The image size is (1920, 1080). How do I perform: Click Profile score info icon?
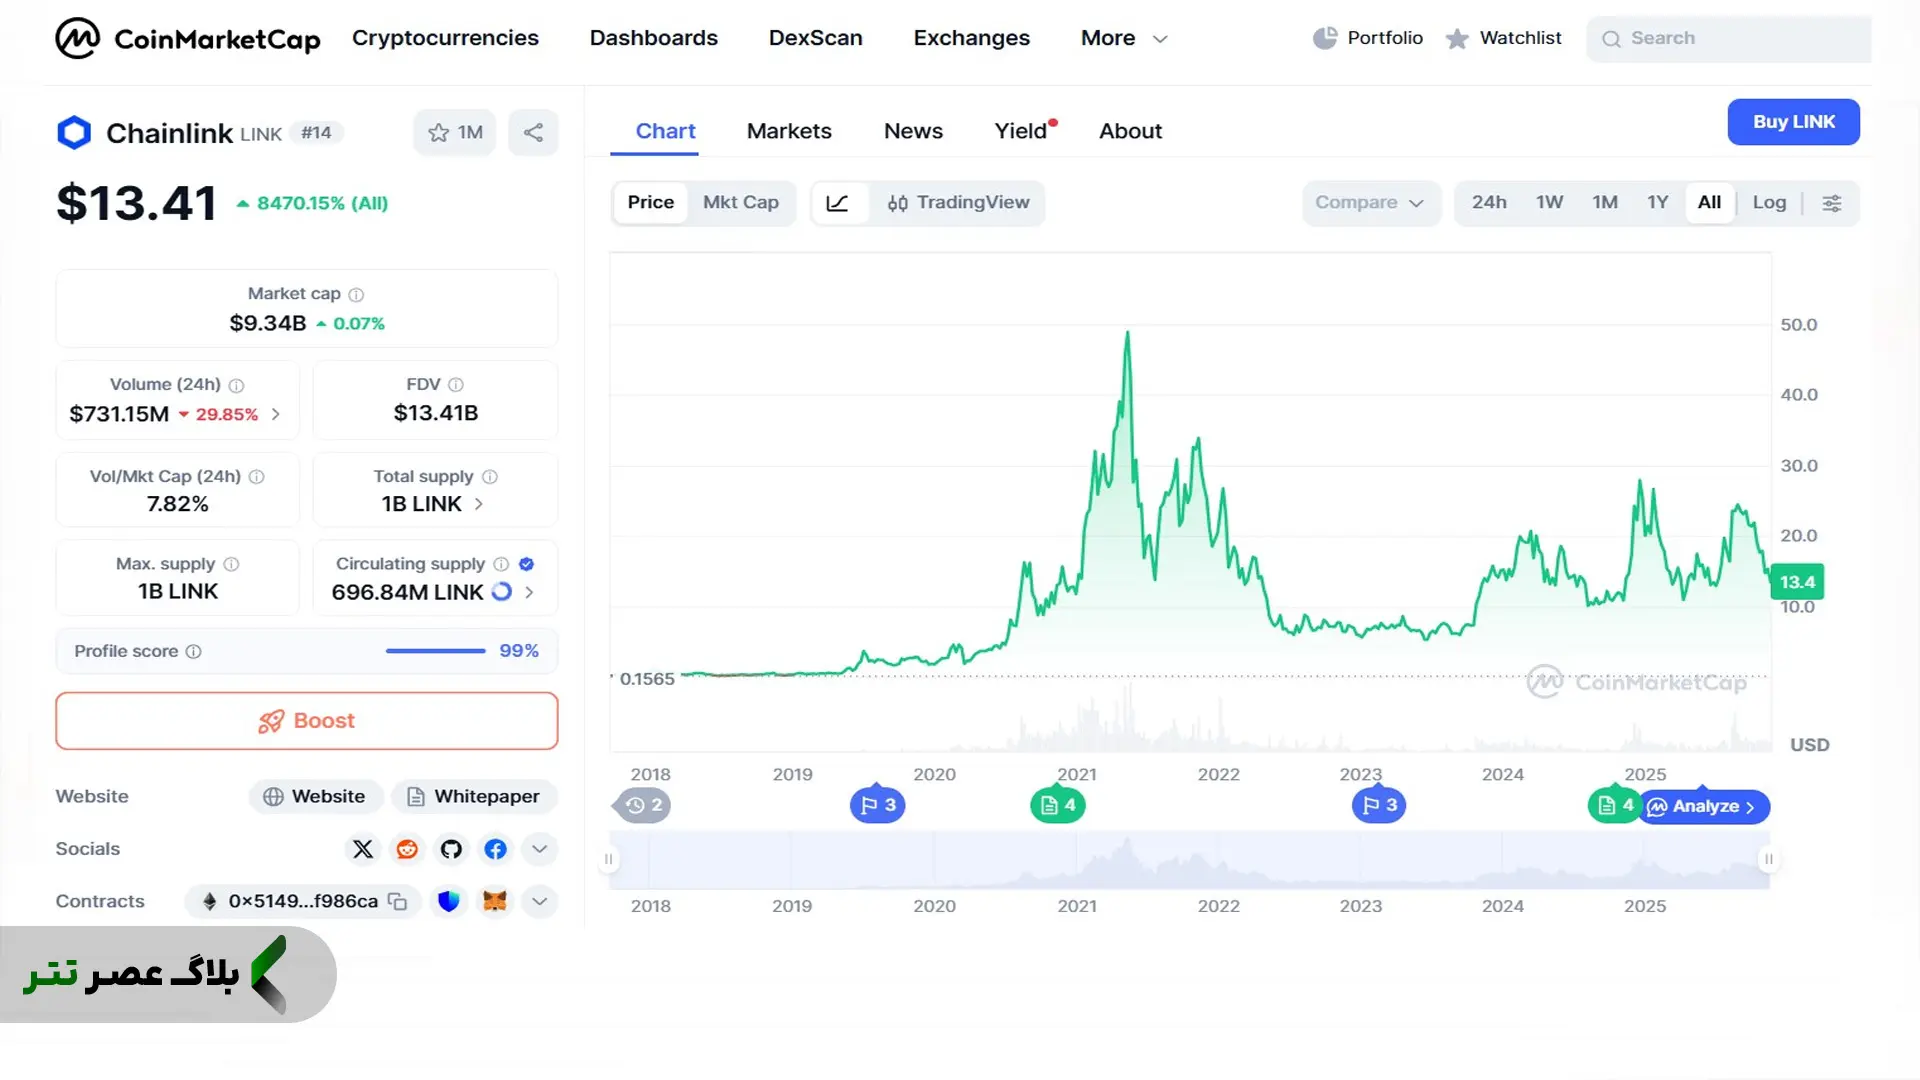coord(194,651)
